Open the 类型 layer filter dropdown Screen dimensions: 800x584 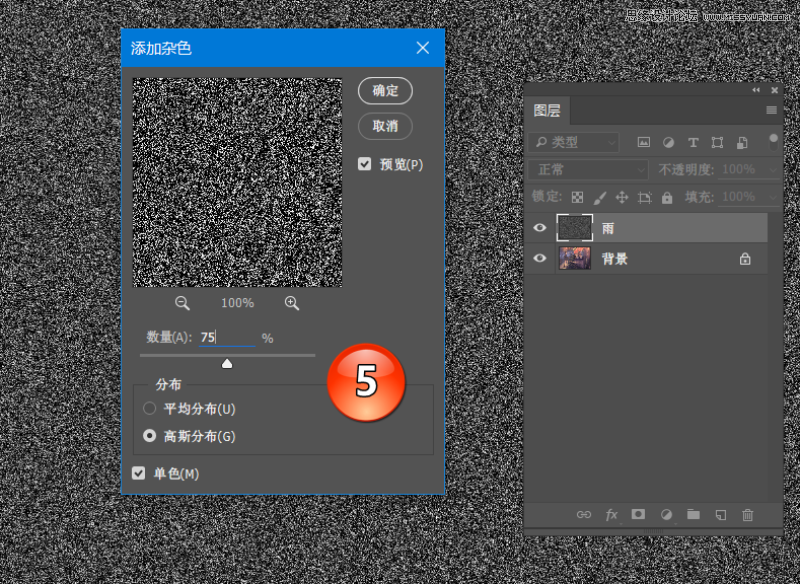point(575,142)
